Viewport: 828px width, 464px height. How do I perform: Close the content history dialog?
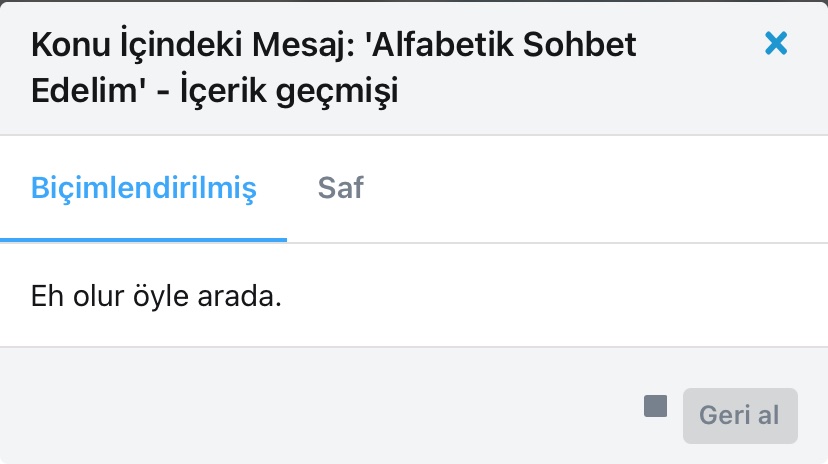coord(776,43)
